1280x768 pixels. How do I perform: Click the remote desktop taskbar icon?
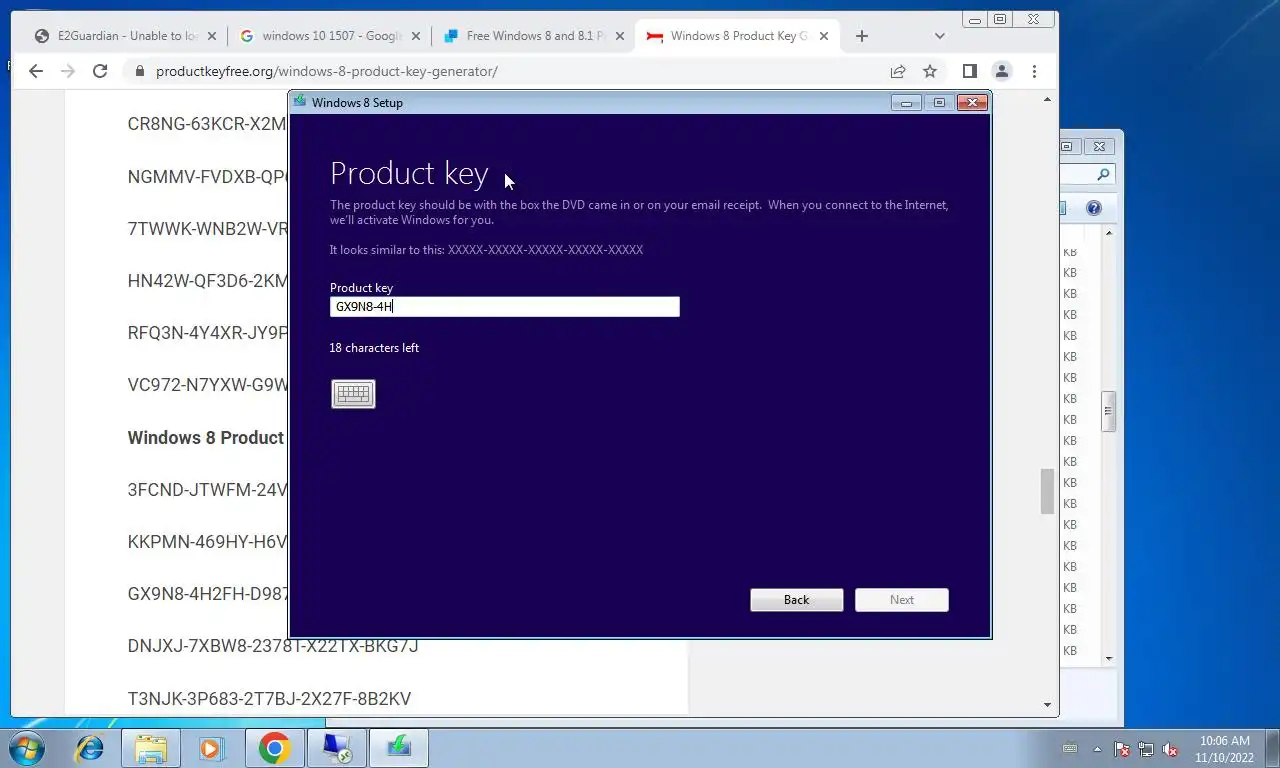pos(337,748)
